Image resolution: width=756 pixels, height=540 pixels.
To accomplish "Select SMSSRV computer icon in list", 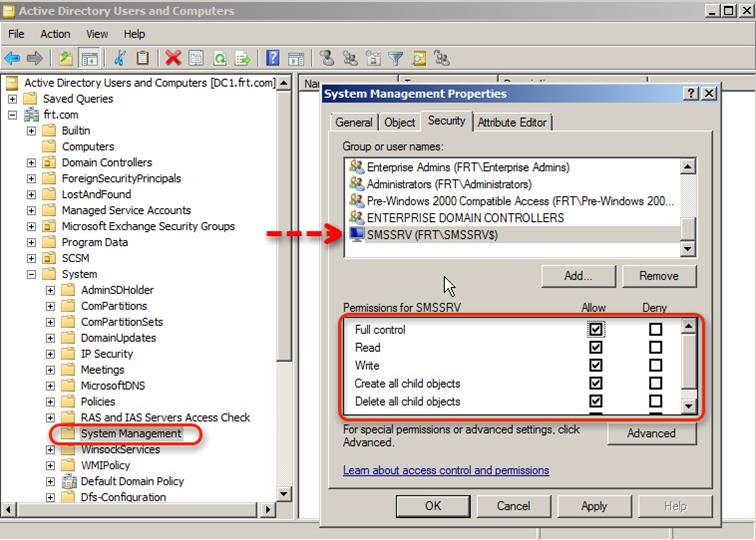I will [357, 234].
